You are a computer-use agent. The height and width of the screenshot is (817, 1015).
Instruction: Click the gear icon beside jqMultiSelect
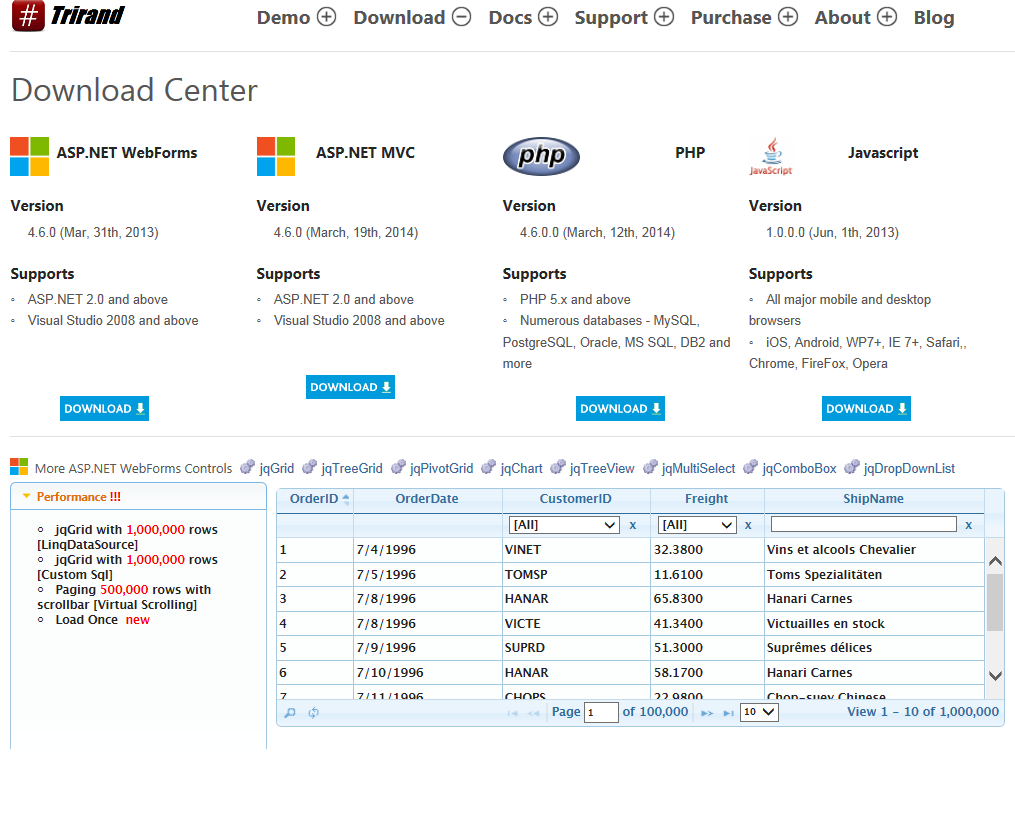[650, 467]
